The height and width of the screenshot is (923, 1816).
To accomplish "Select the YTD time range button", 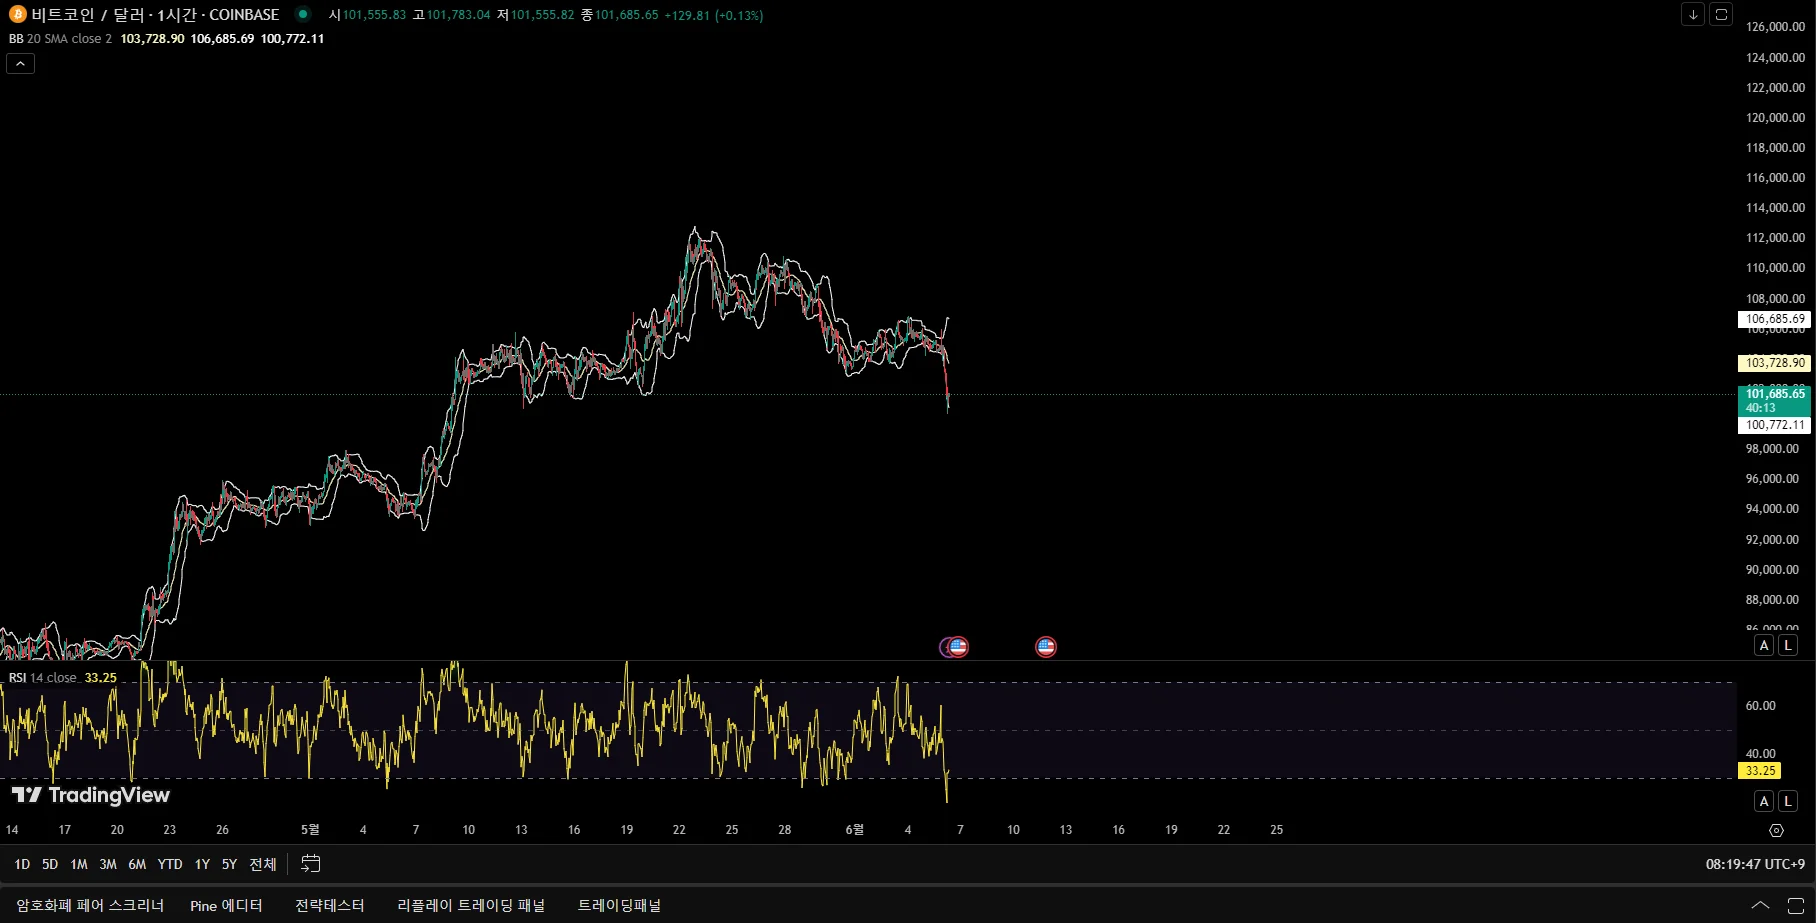I will pyautogui.click(x=170, y=864).
